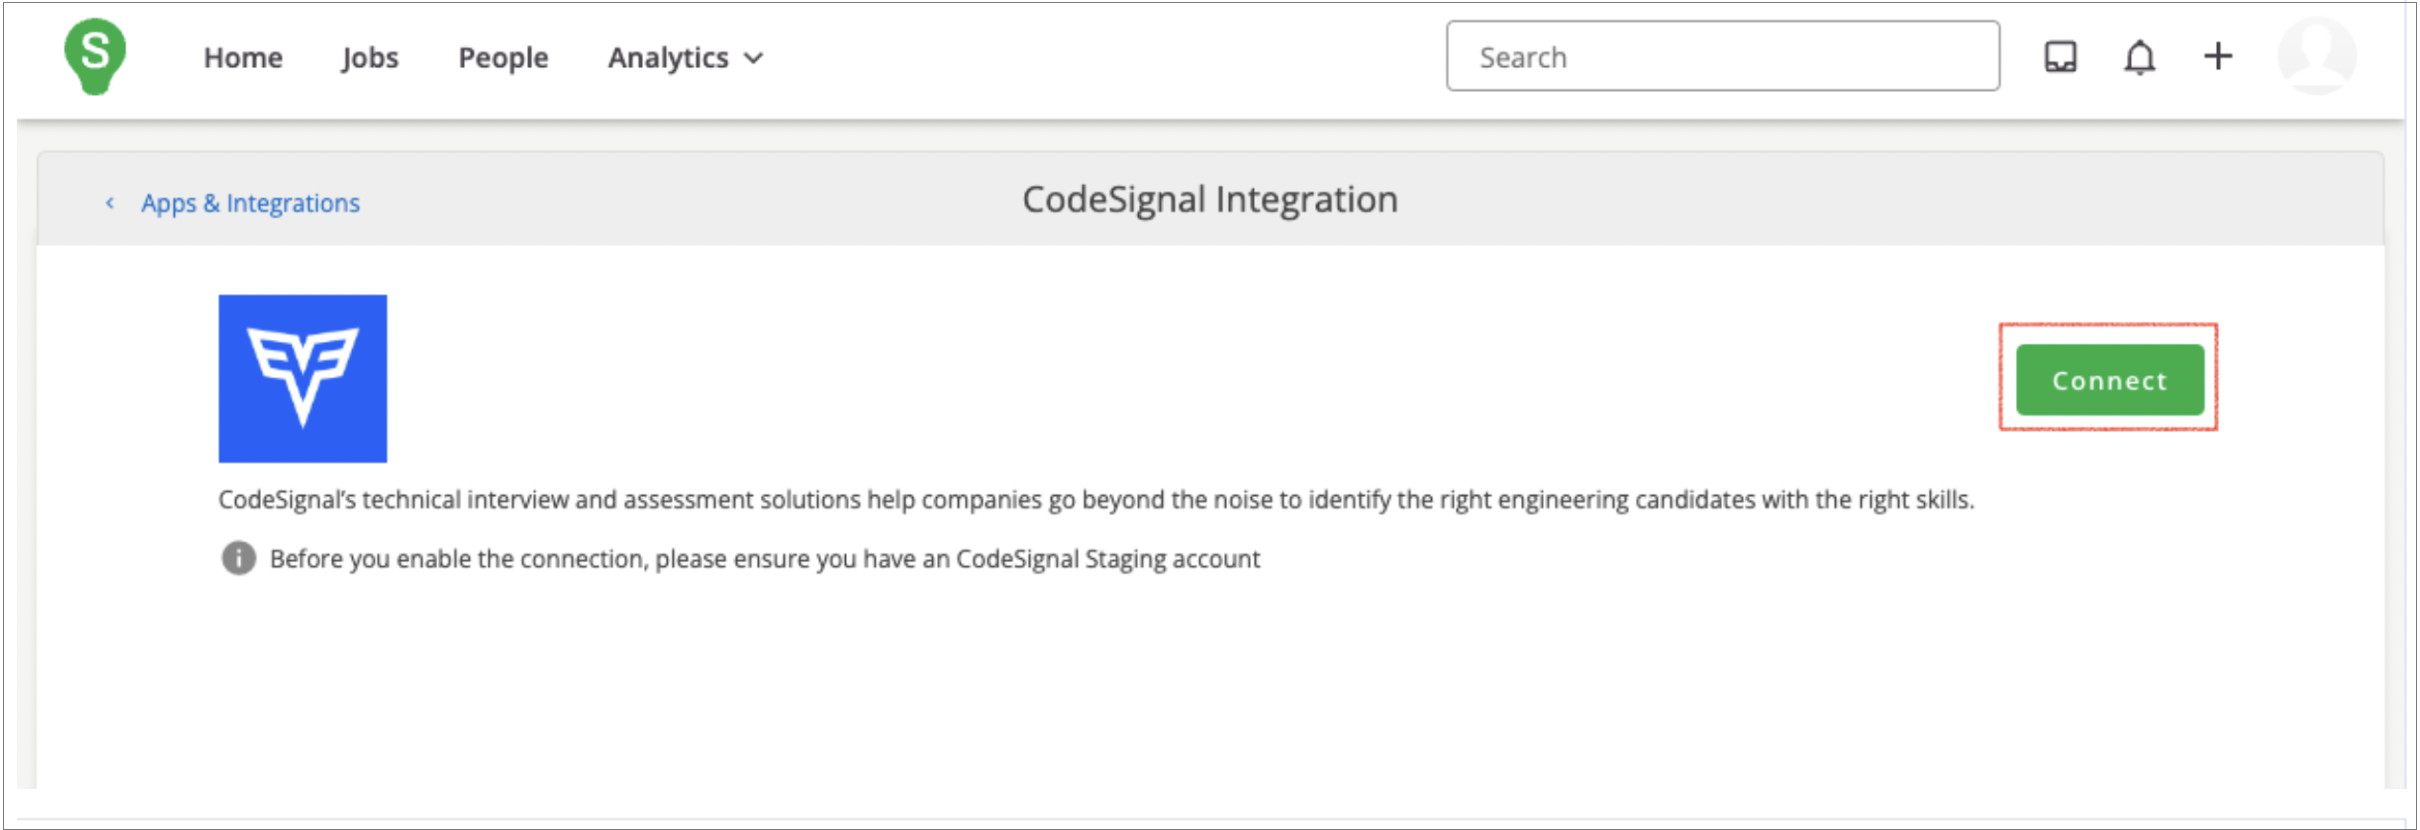Open the Home page
2420x830 pixels.
pos(243,58)
